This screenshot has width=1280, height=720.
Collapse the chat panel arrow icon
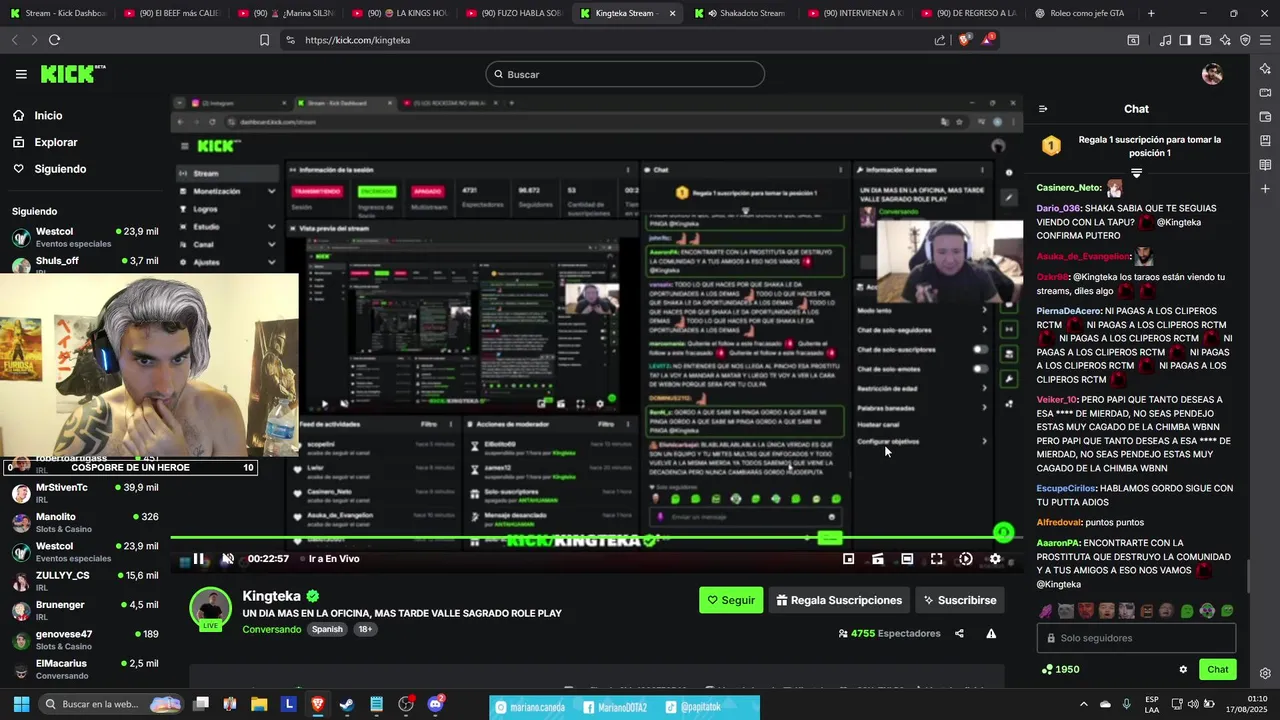click(1043, 109)
